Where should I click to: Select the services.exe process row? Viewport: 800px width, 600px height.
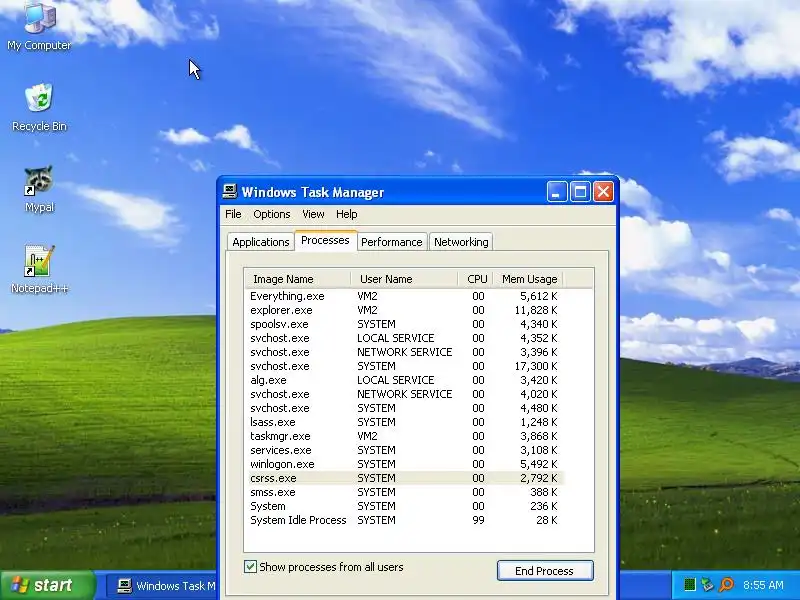(x=404, y=450)
